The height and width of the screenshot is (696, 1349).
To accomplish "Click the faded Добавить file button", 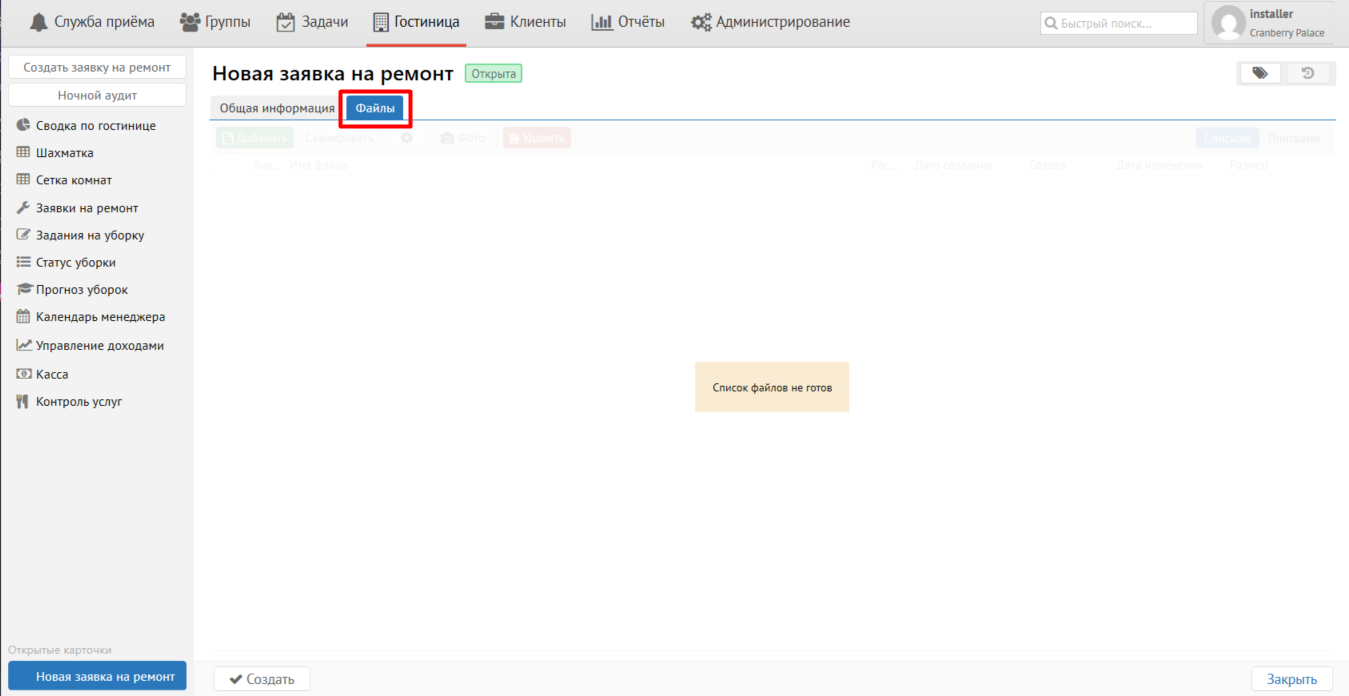I will [x=254, y=138].
